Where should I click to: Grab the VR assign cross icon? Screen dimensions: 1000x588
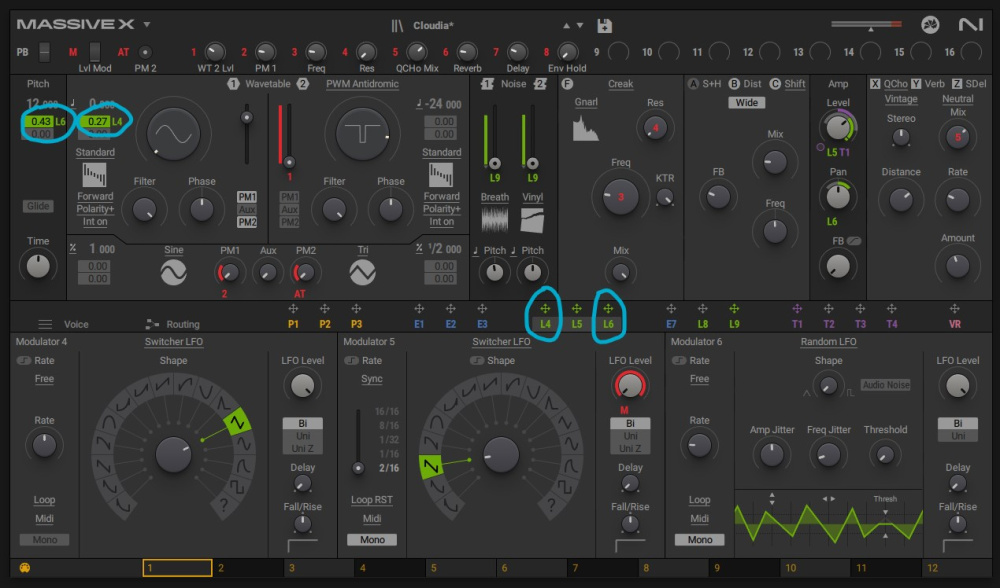coord(955,309)
